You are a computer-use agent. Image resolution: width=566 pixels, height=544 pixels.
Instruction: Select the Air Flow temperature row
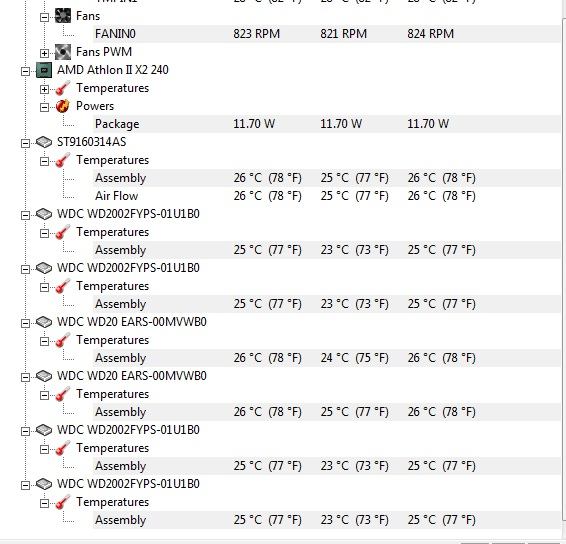[x=327, y=196]
